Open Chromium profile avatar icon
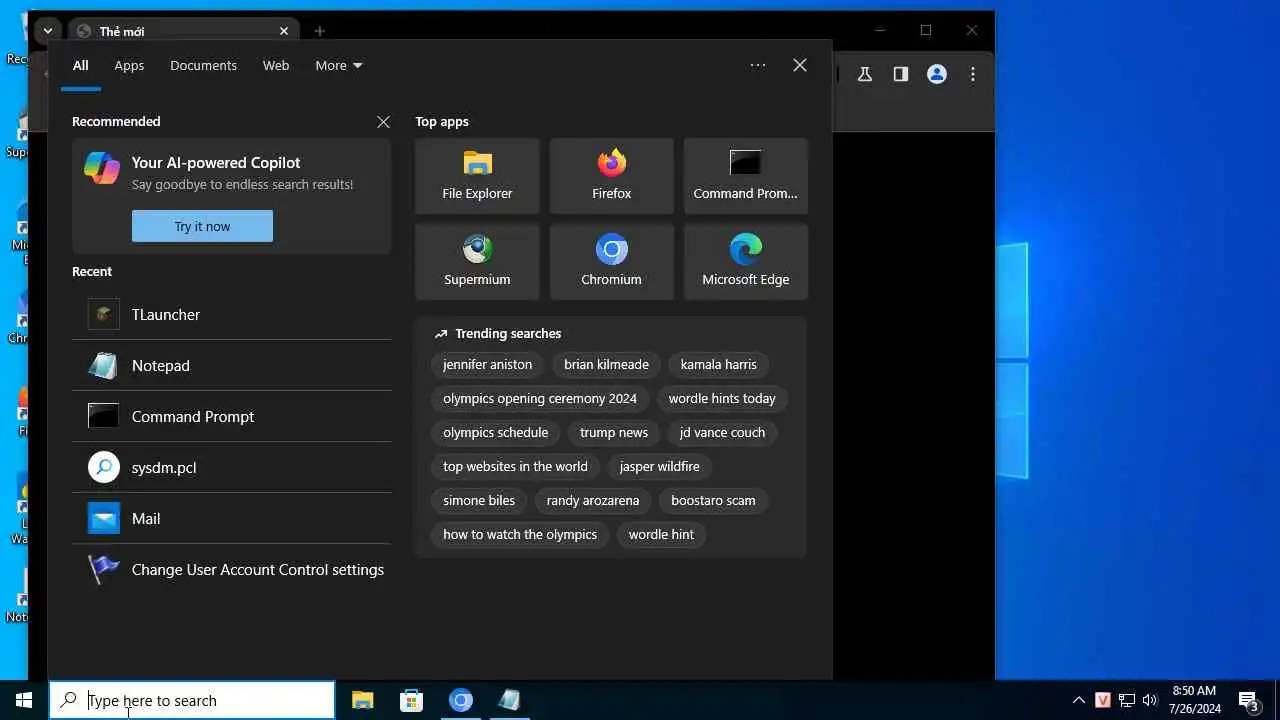 tap(937, 74)
